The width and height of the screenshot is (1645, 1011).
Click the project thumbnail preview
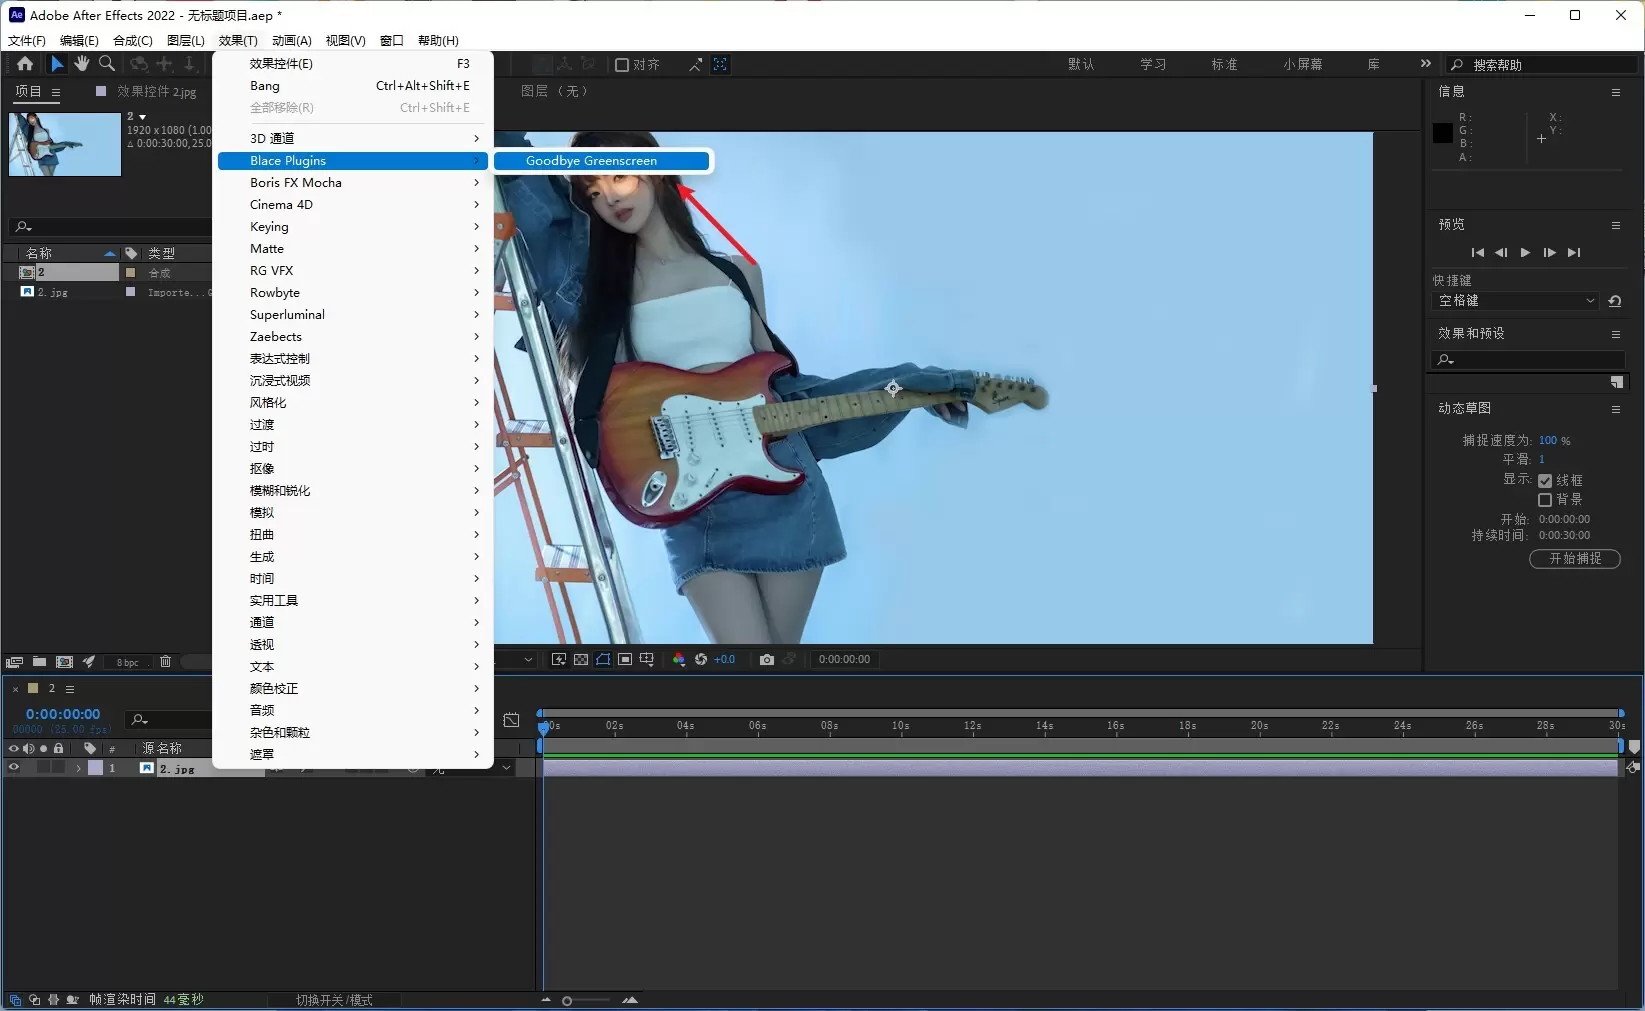[x=65, y=144]
